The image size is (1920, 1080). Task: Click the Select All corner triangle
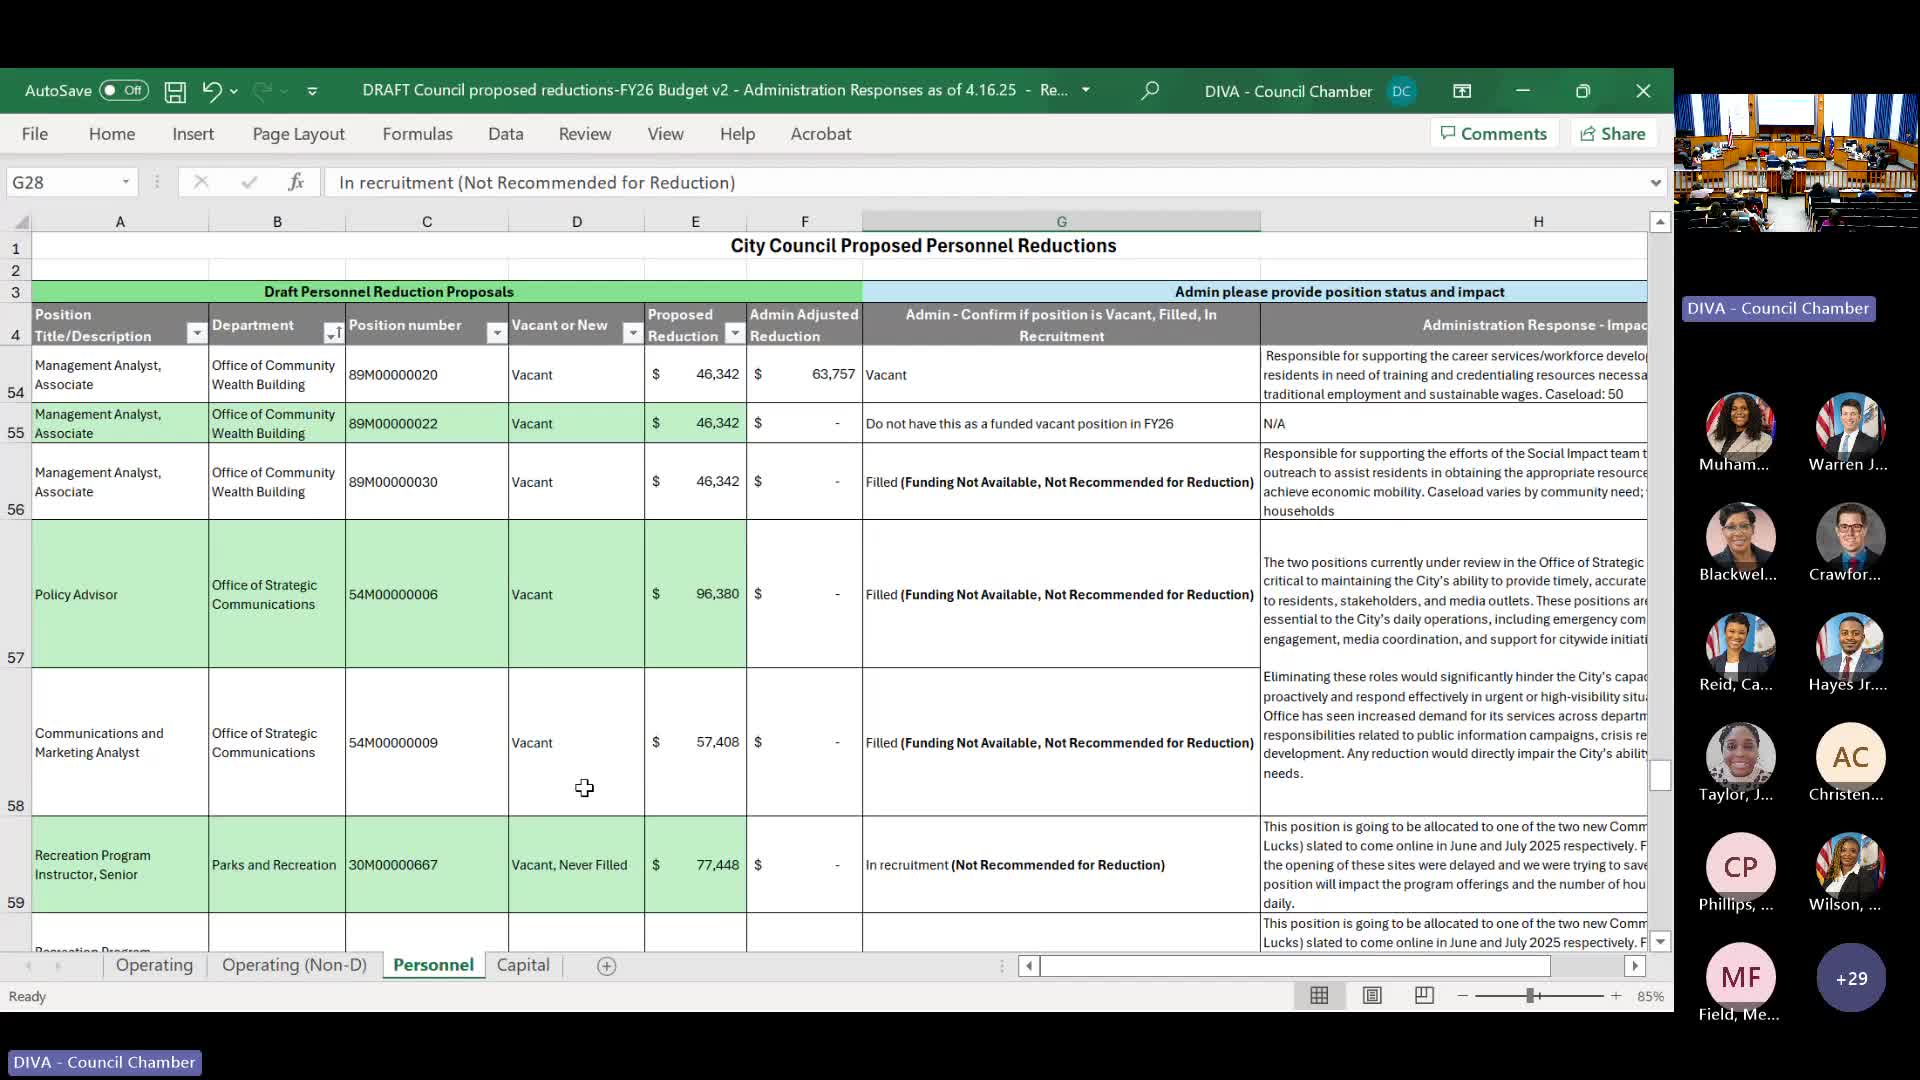click(19, 222)
